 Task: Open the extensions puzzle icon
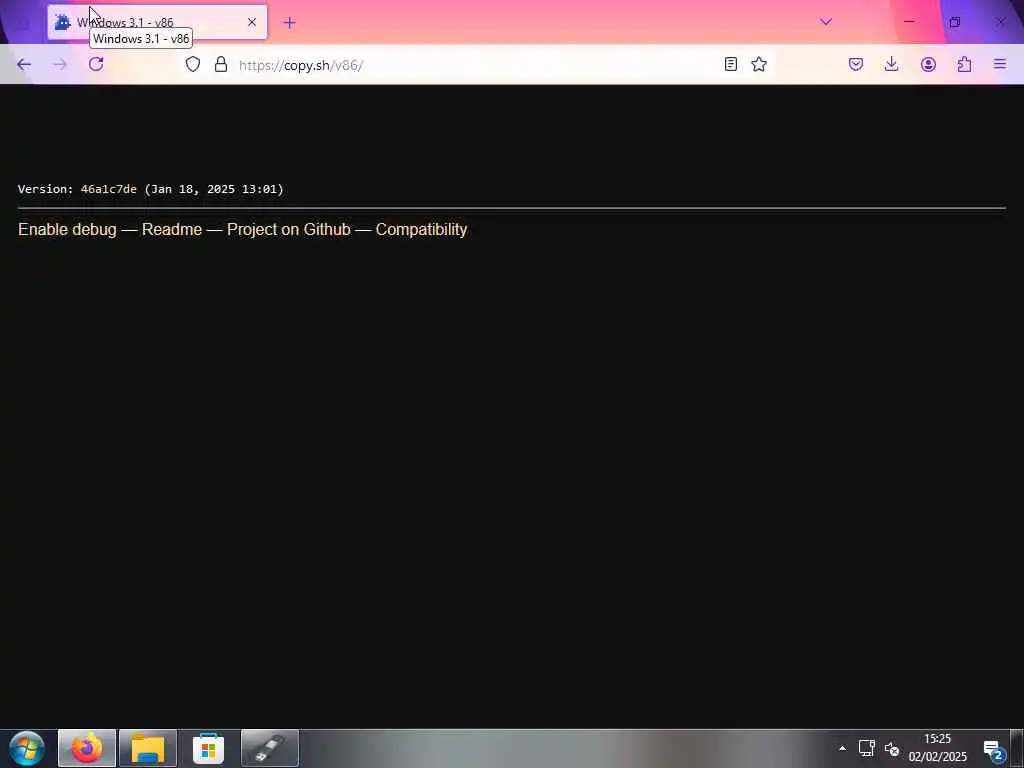click(x=965, y=64)
